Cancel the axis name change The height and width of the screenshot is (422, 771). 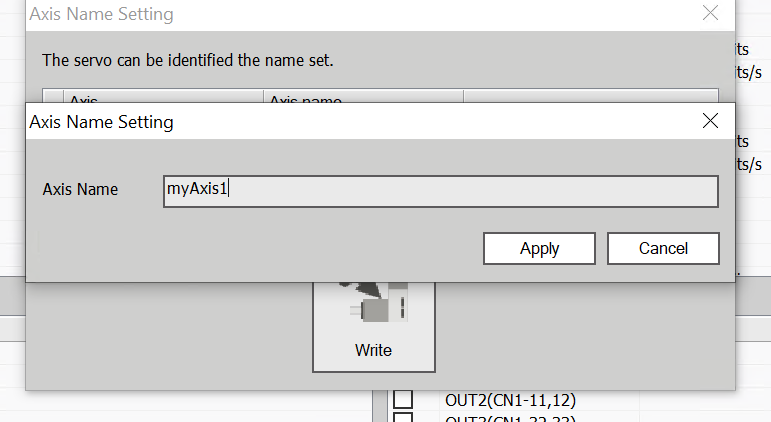coord(662,248)
